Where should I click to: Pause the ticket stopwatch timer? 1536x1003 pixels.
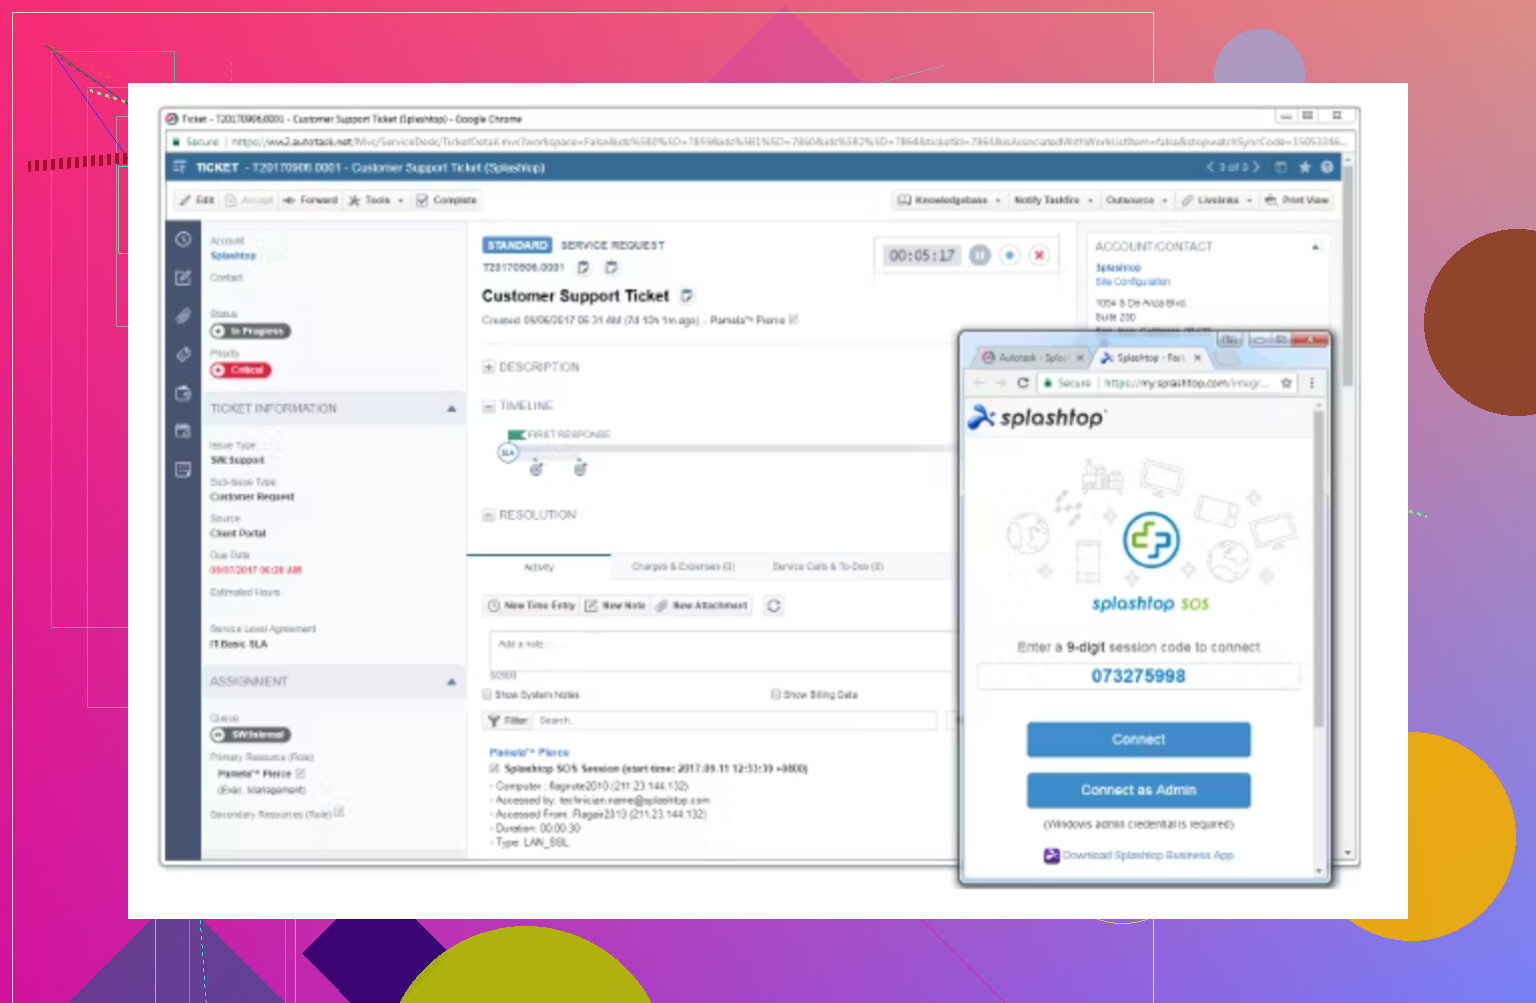tap(980, 255)
